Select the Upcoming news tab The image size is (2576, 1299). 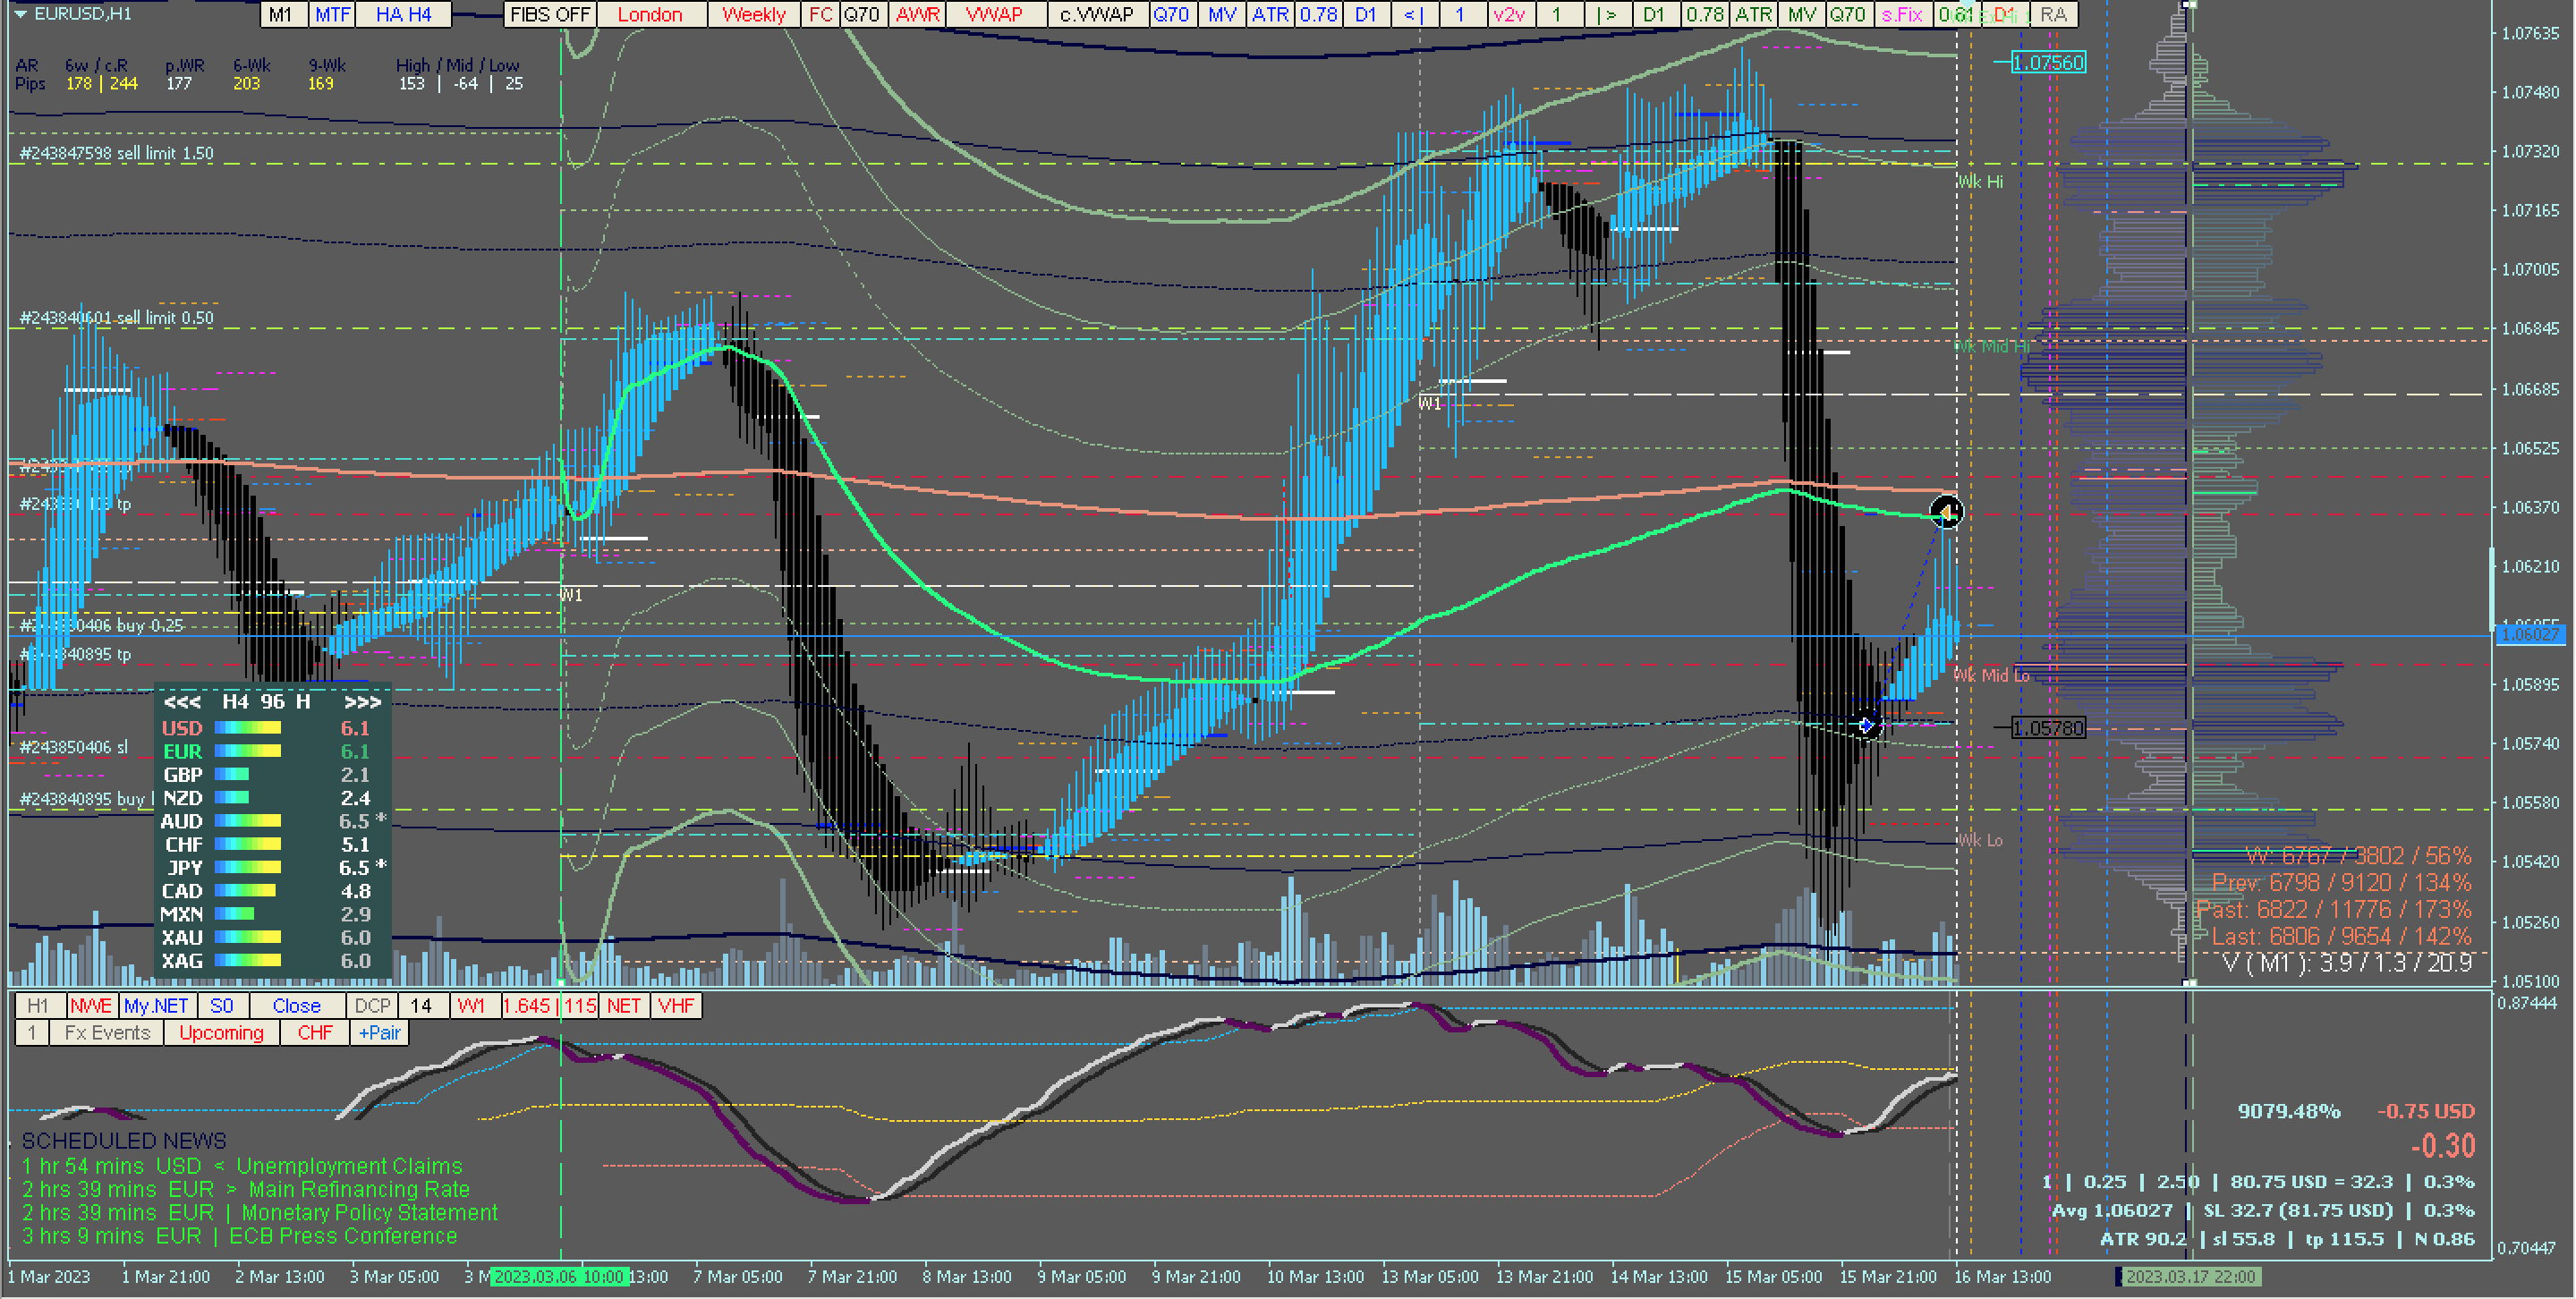[221, 1033]
